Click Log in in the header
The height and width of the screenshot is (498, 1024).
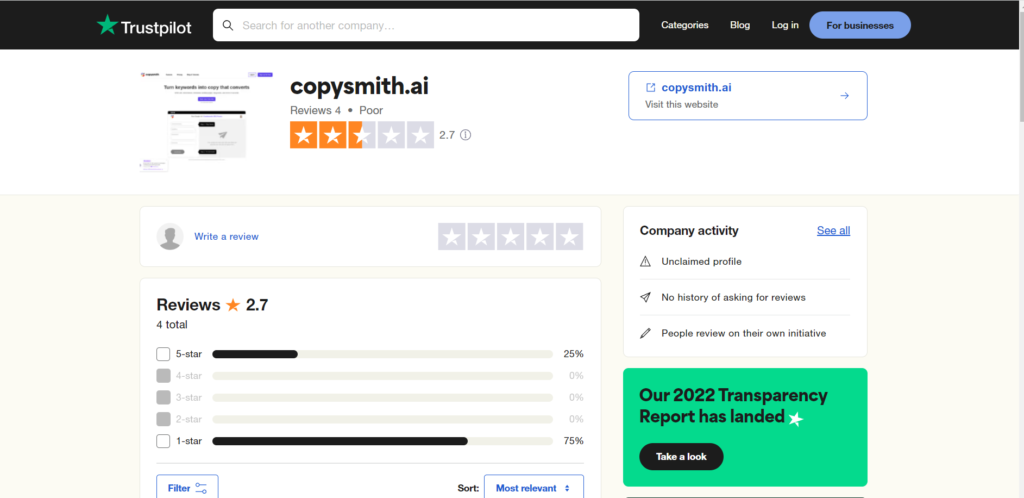[x=785, y=25]
